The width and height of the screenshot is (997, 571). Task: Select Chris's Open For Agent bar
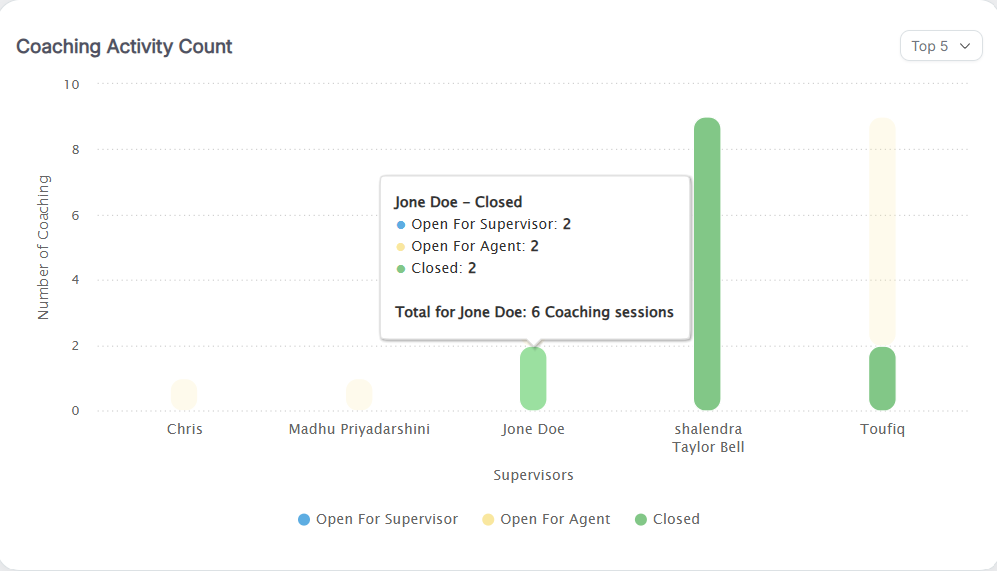coord(184,395)
